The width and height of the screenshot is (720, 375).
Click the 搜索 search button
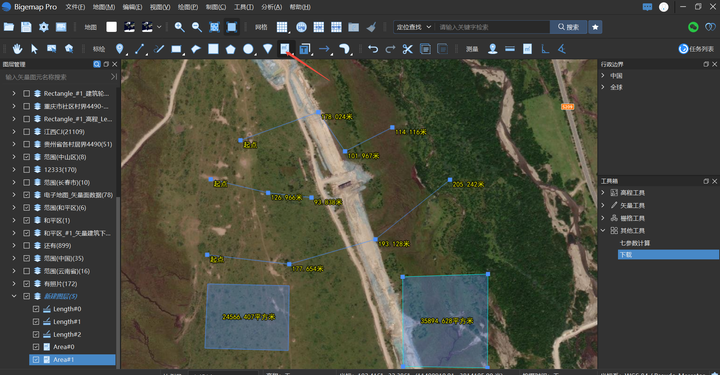point(568,27)
